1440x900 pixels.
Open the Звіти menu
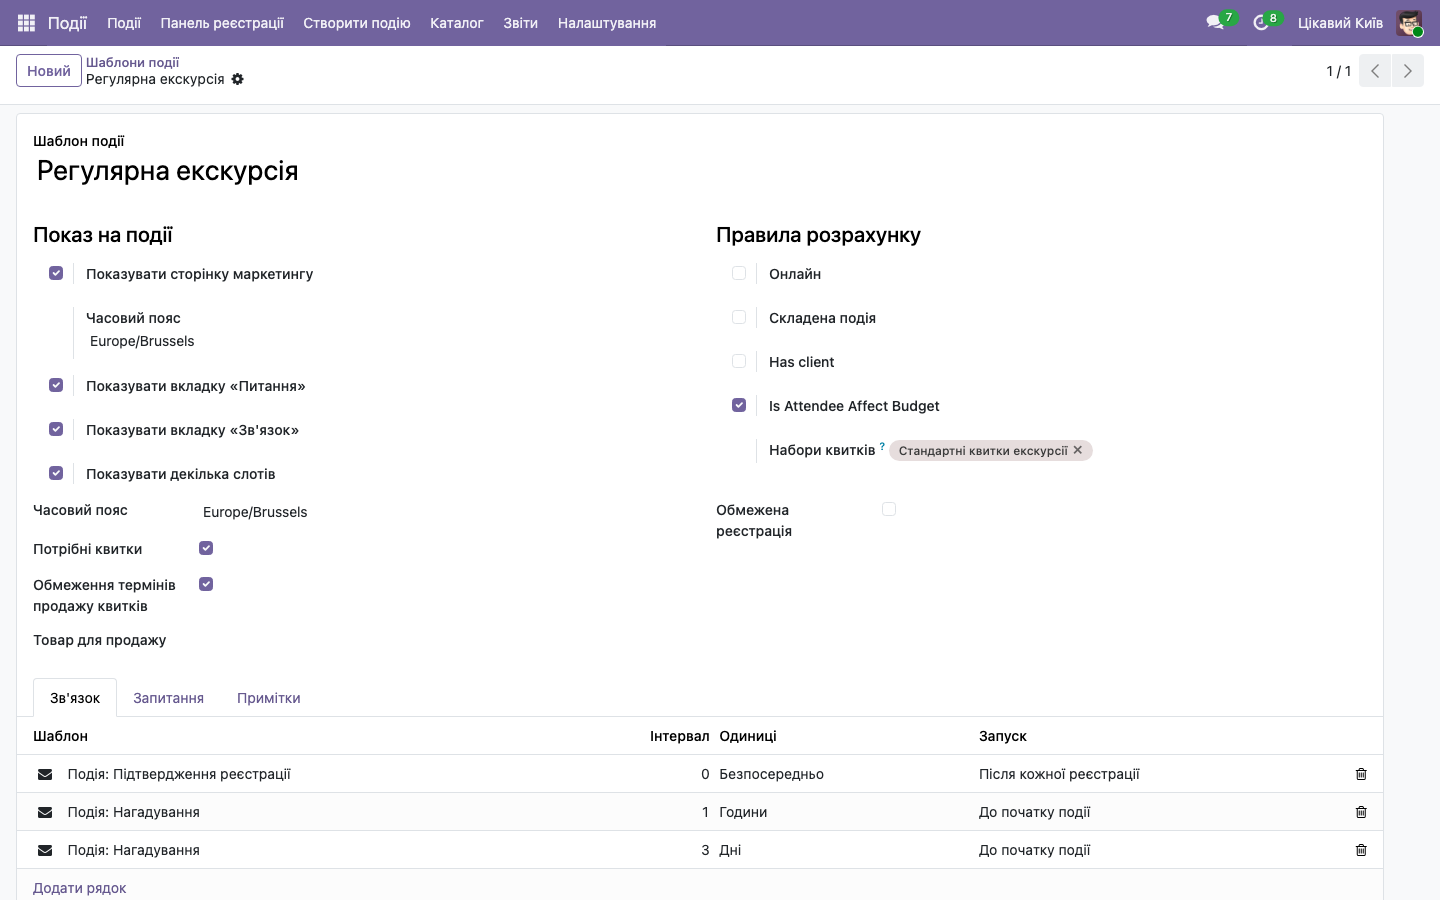click(521, 23)
